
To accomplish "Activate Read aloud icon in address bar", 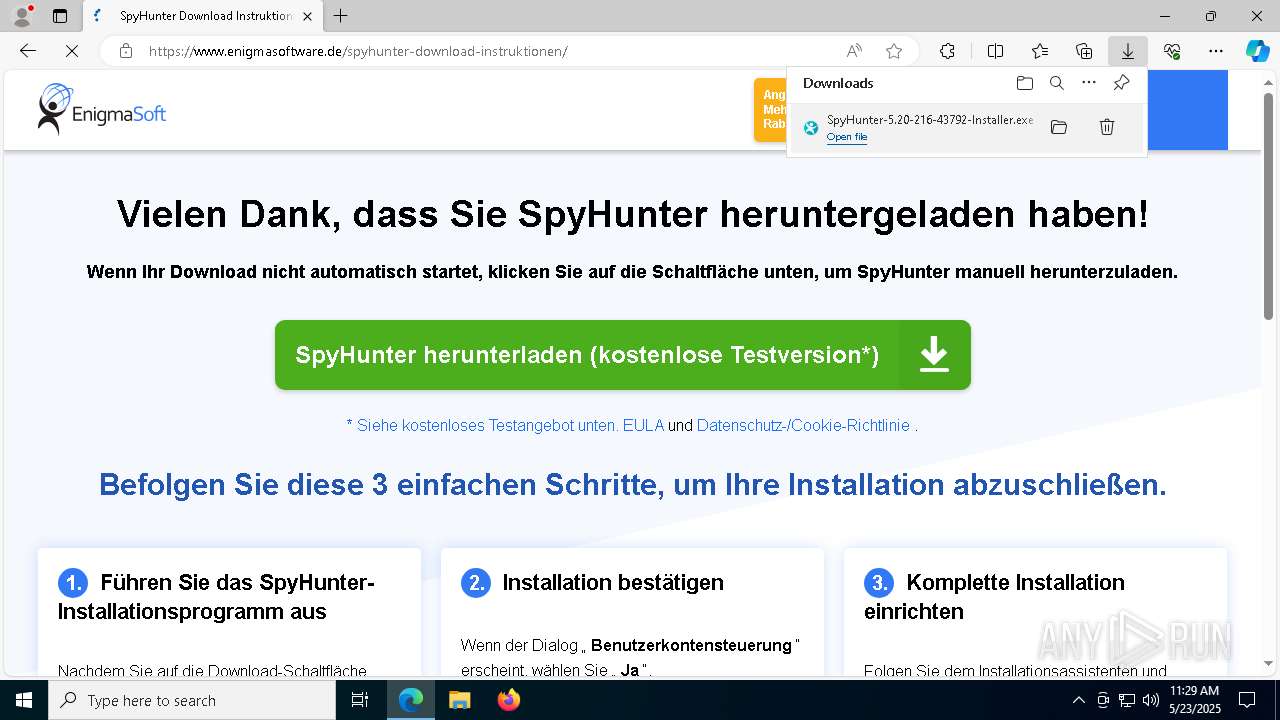I will tap(854, 51).
